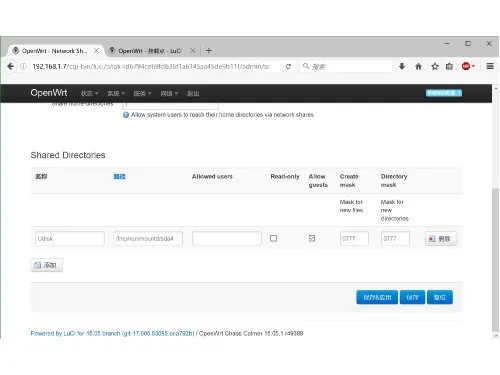Open the Firefox hamburger menu
Image resolution: width=500 pixels, height=375 pixels.
(x=490, y=66)
